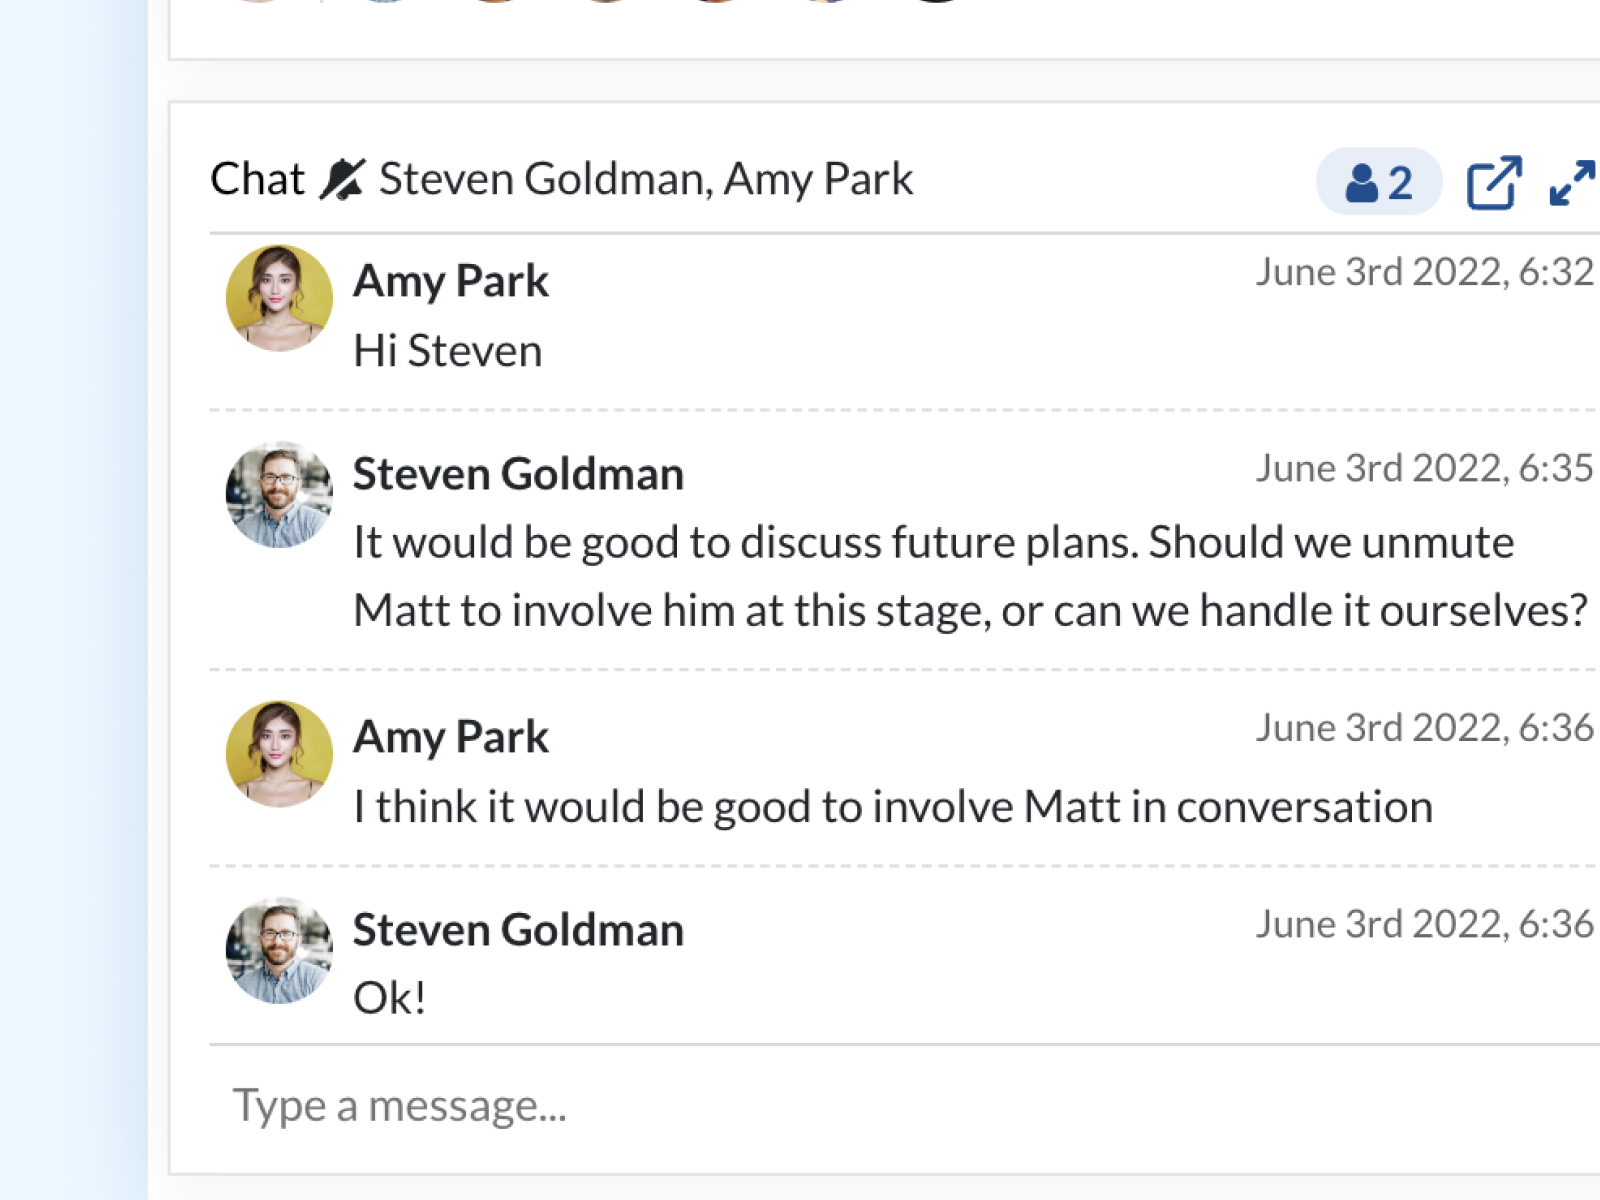Click Steven Goldman's avatar beside "Ok!"
This screenshot has height=1200, width=1600.
(279, 950)
